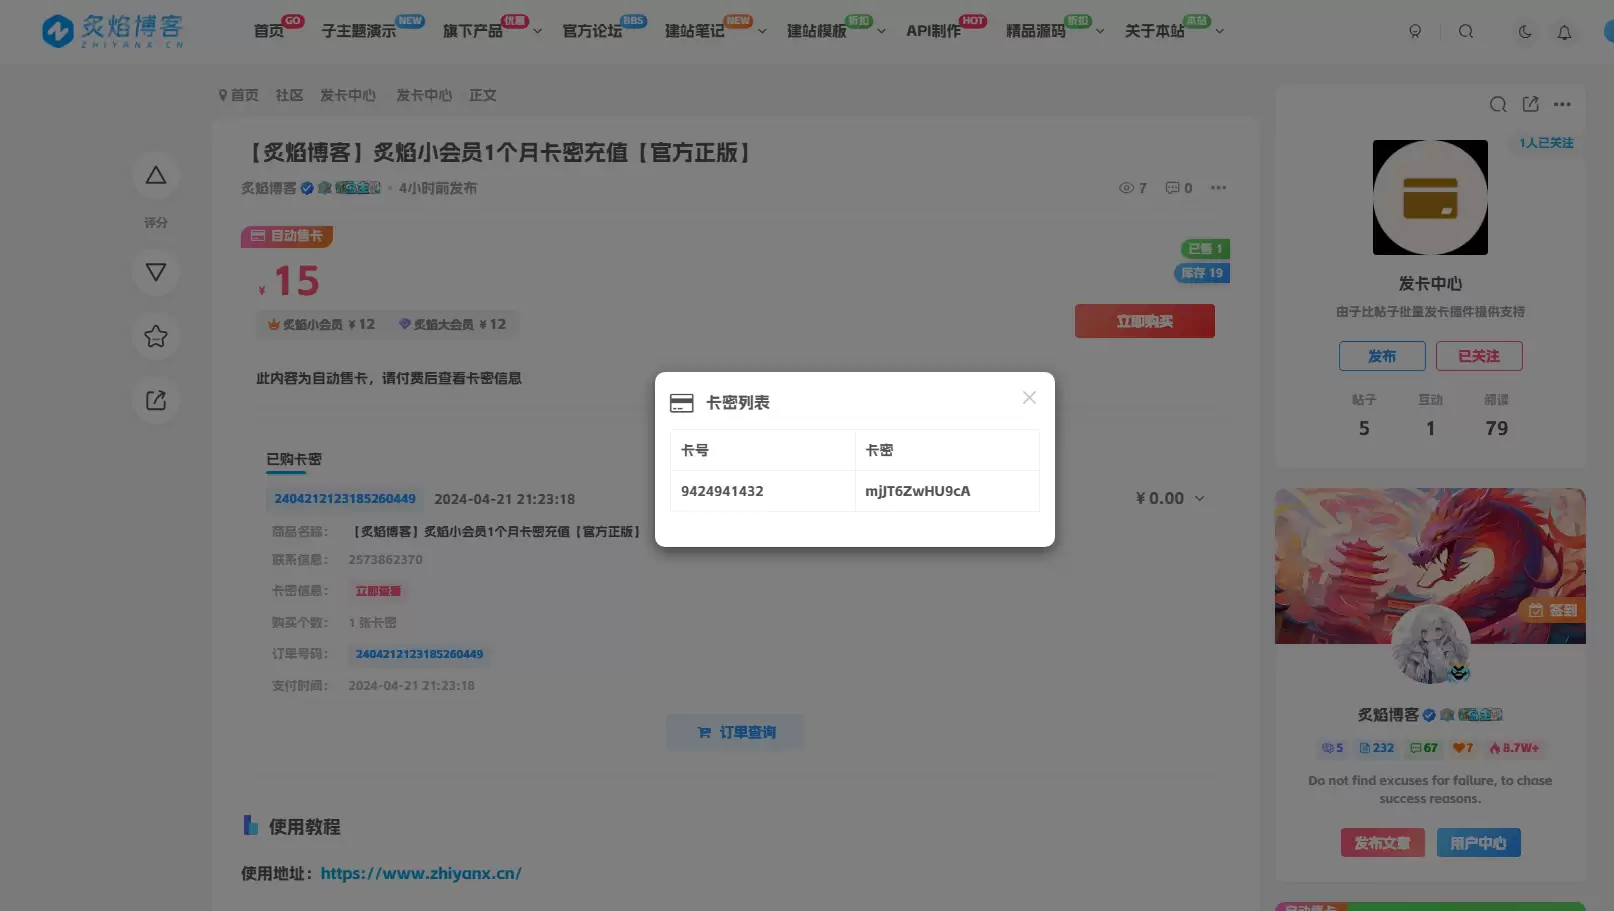Click the 8.7W+ popularity badge
The height and width of the screenshot is (911, 1614).
[x=1514, y=747]
